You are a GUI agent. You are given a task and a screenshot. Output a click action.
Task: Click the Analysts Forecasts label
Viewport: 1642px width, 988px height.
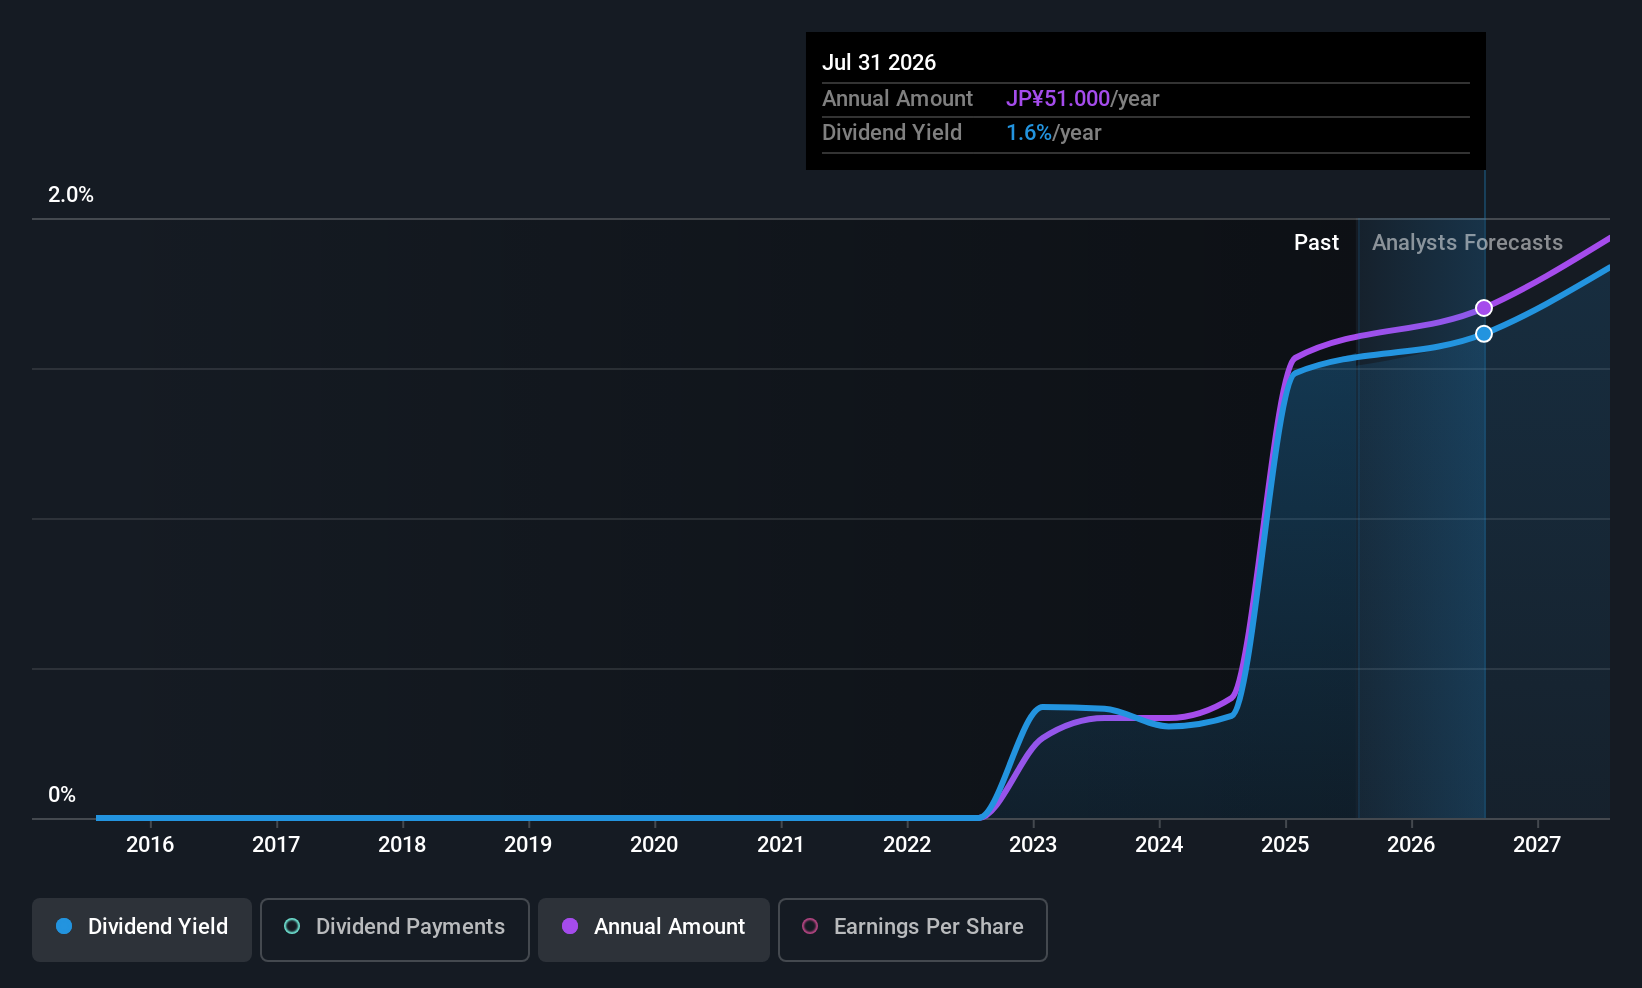[1467, 243]
